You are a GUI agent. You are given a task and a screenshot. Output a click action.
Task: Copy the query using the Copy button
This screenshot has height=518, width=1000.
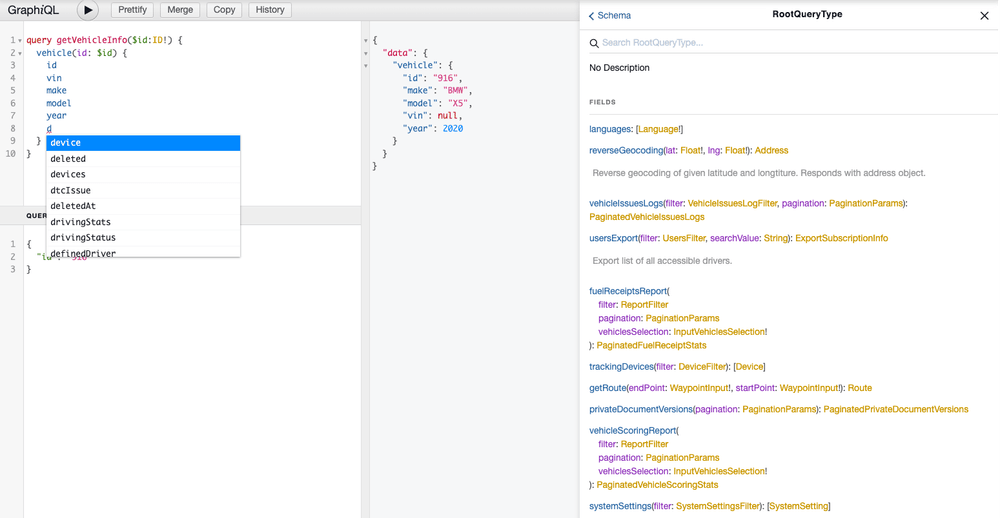(x=224, y=10)
